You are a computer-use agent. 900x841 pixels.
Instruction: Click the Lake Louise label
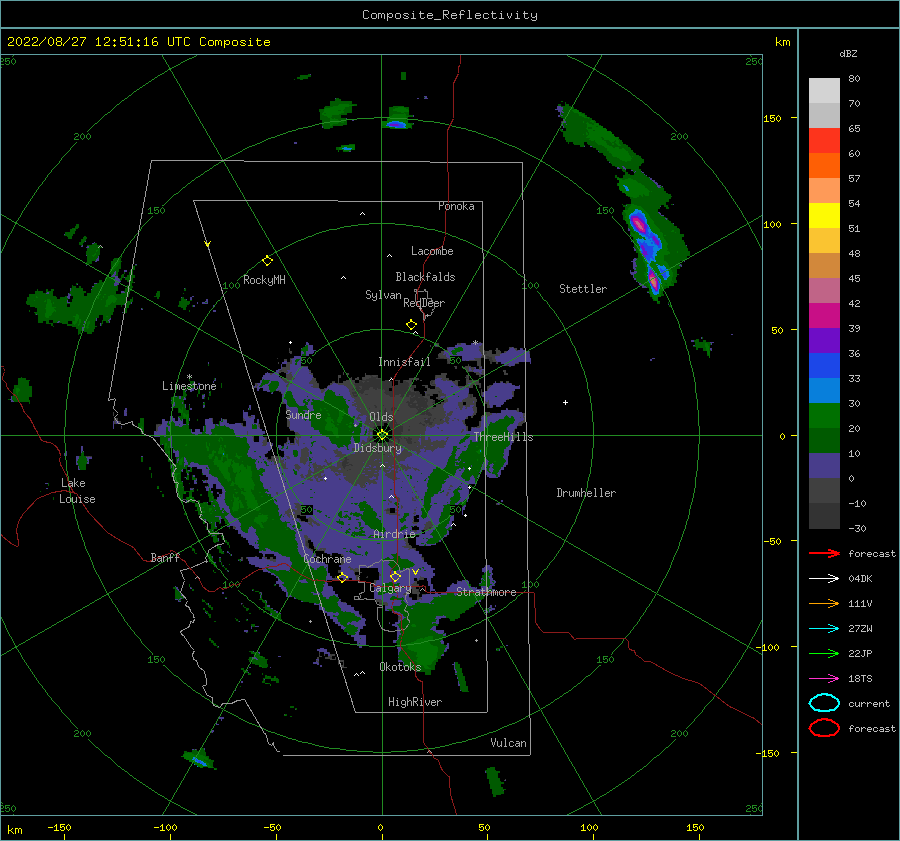pos(77,491)
